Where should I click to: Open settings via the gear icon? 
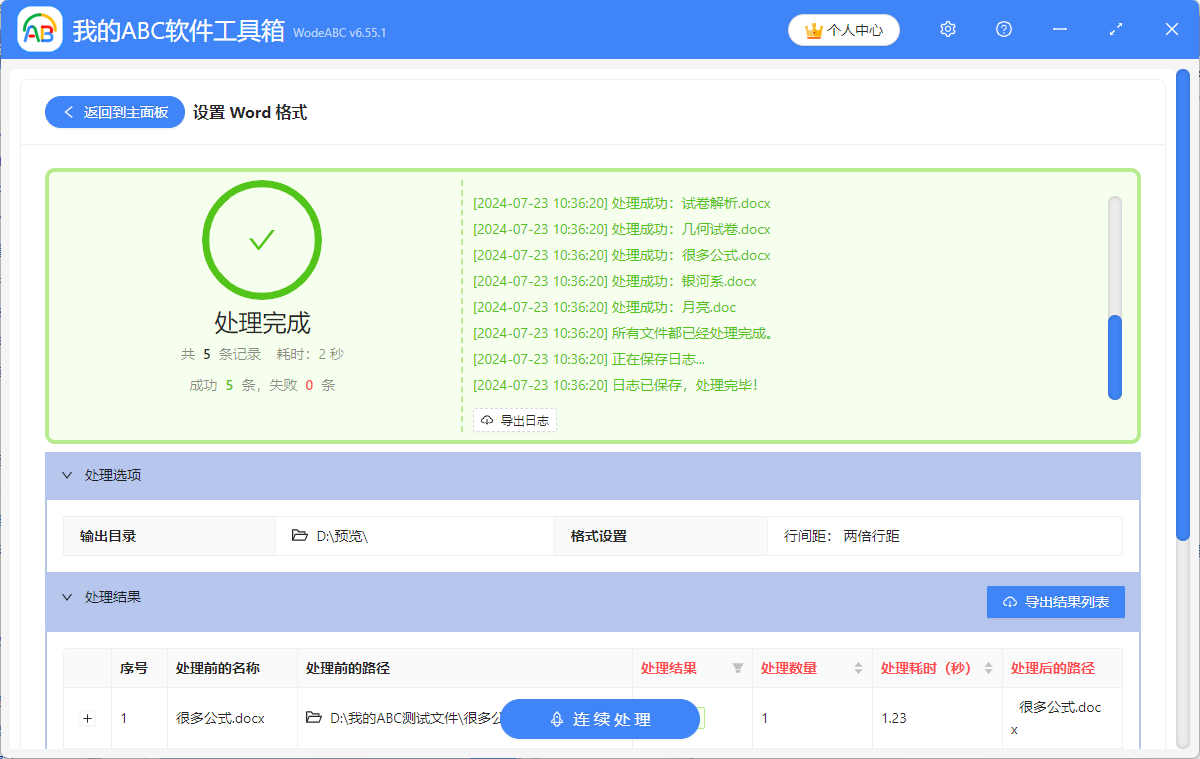pos(947,29)
